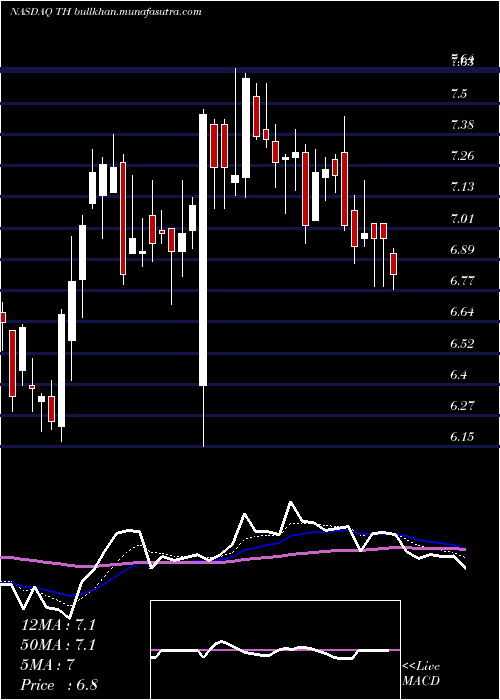Click the 6.4 price level label
This screenshot has height=700, width=500.
click(x=459, y=375)
